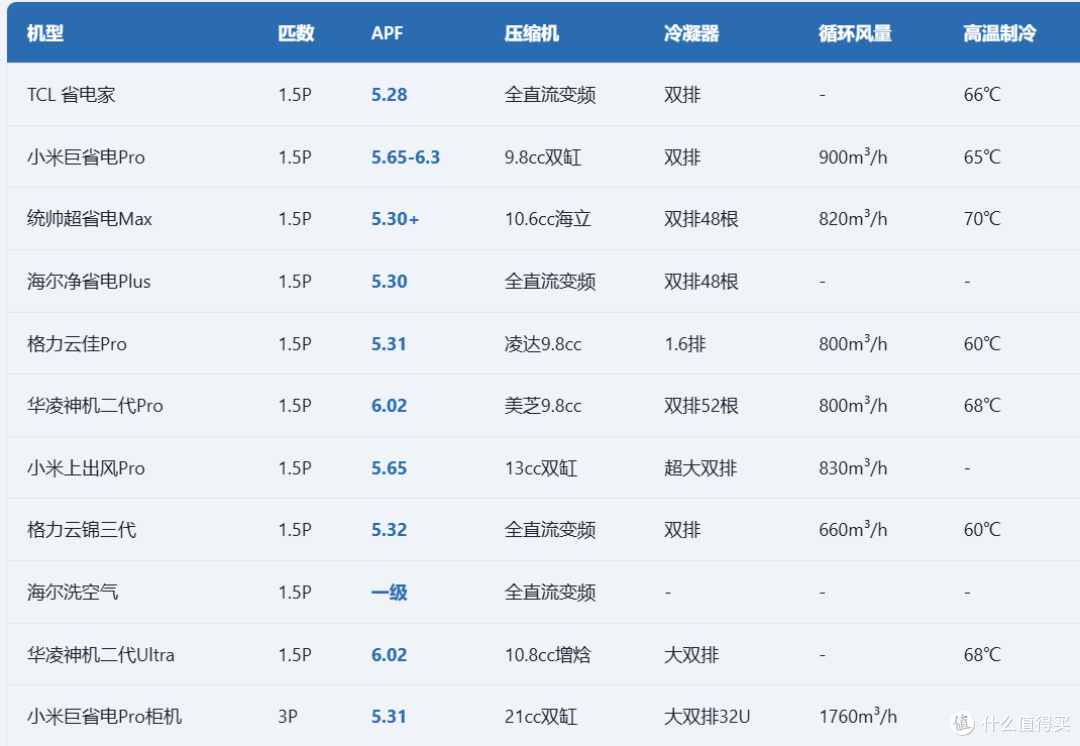Viewport: 1080px width, 746px height.
Task: Click the 9.8cc双缸 compressor cell
Action: pyautogui.click(x=543, y=157)
